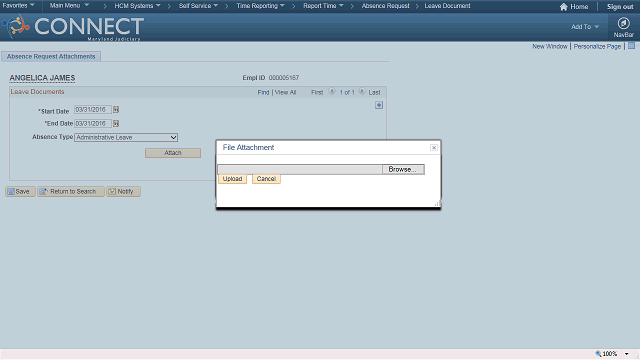Open the Absence Type dropdown
The height and width of the screenshot is (360, 640).
[126, 138]
